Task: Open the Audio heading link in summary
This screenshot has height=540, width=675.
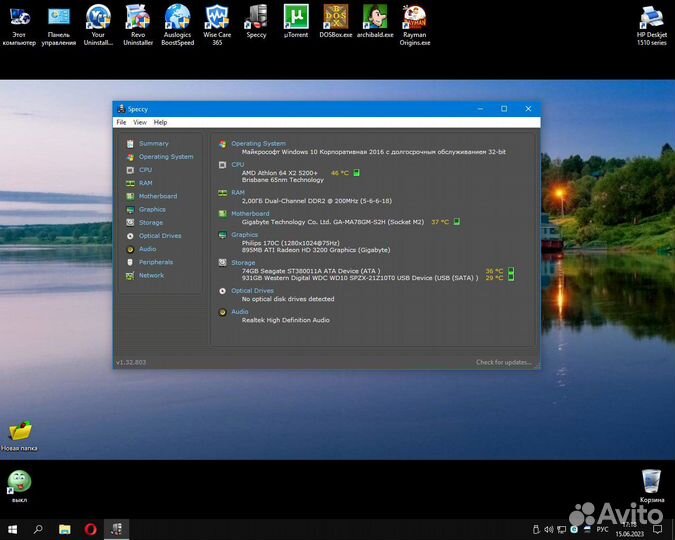Action: click(x=240, y=312)
